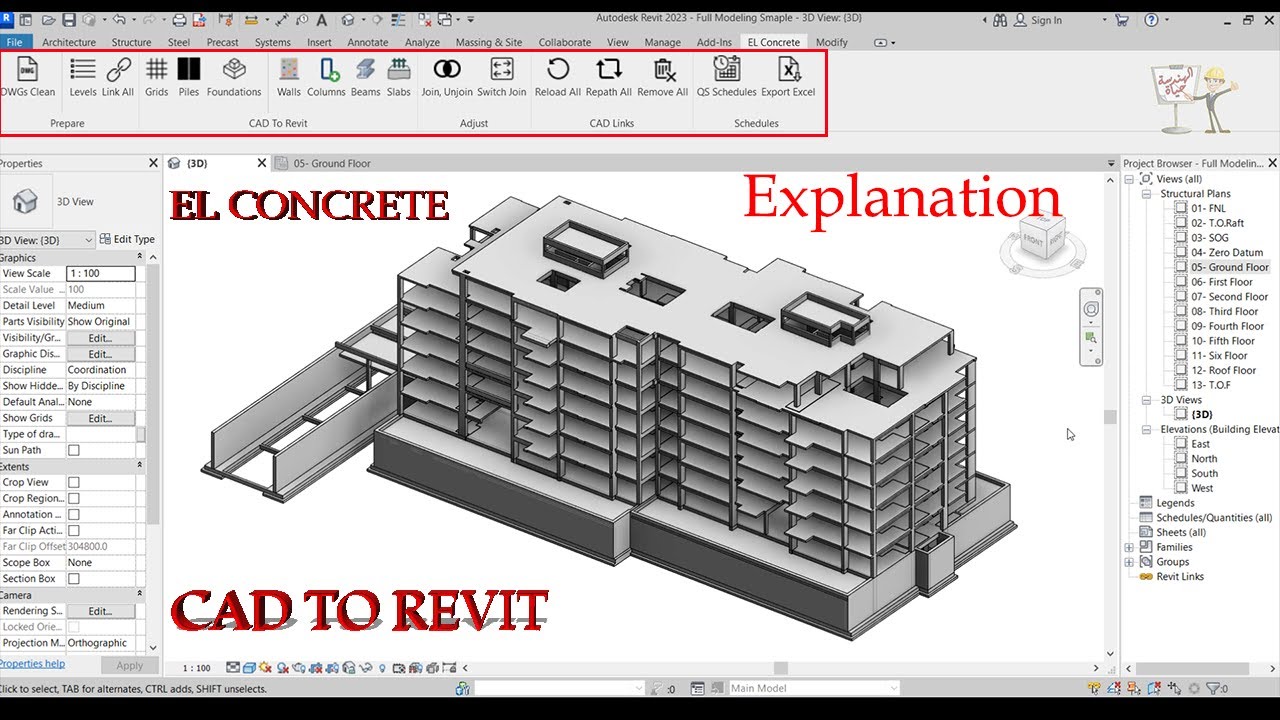Open QS Schedules

coord(727,77)
